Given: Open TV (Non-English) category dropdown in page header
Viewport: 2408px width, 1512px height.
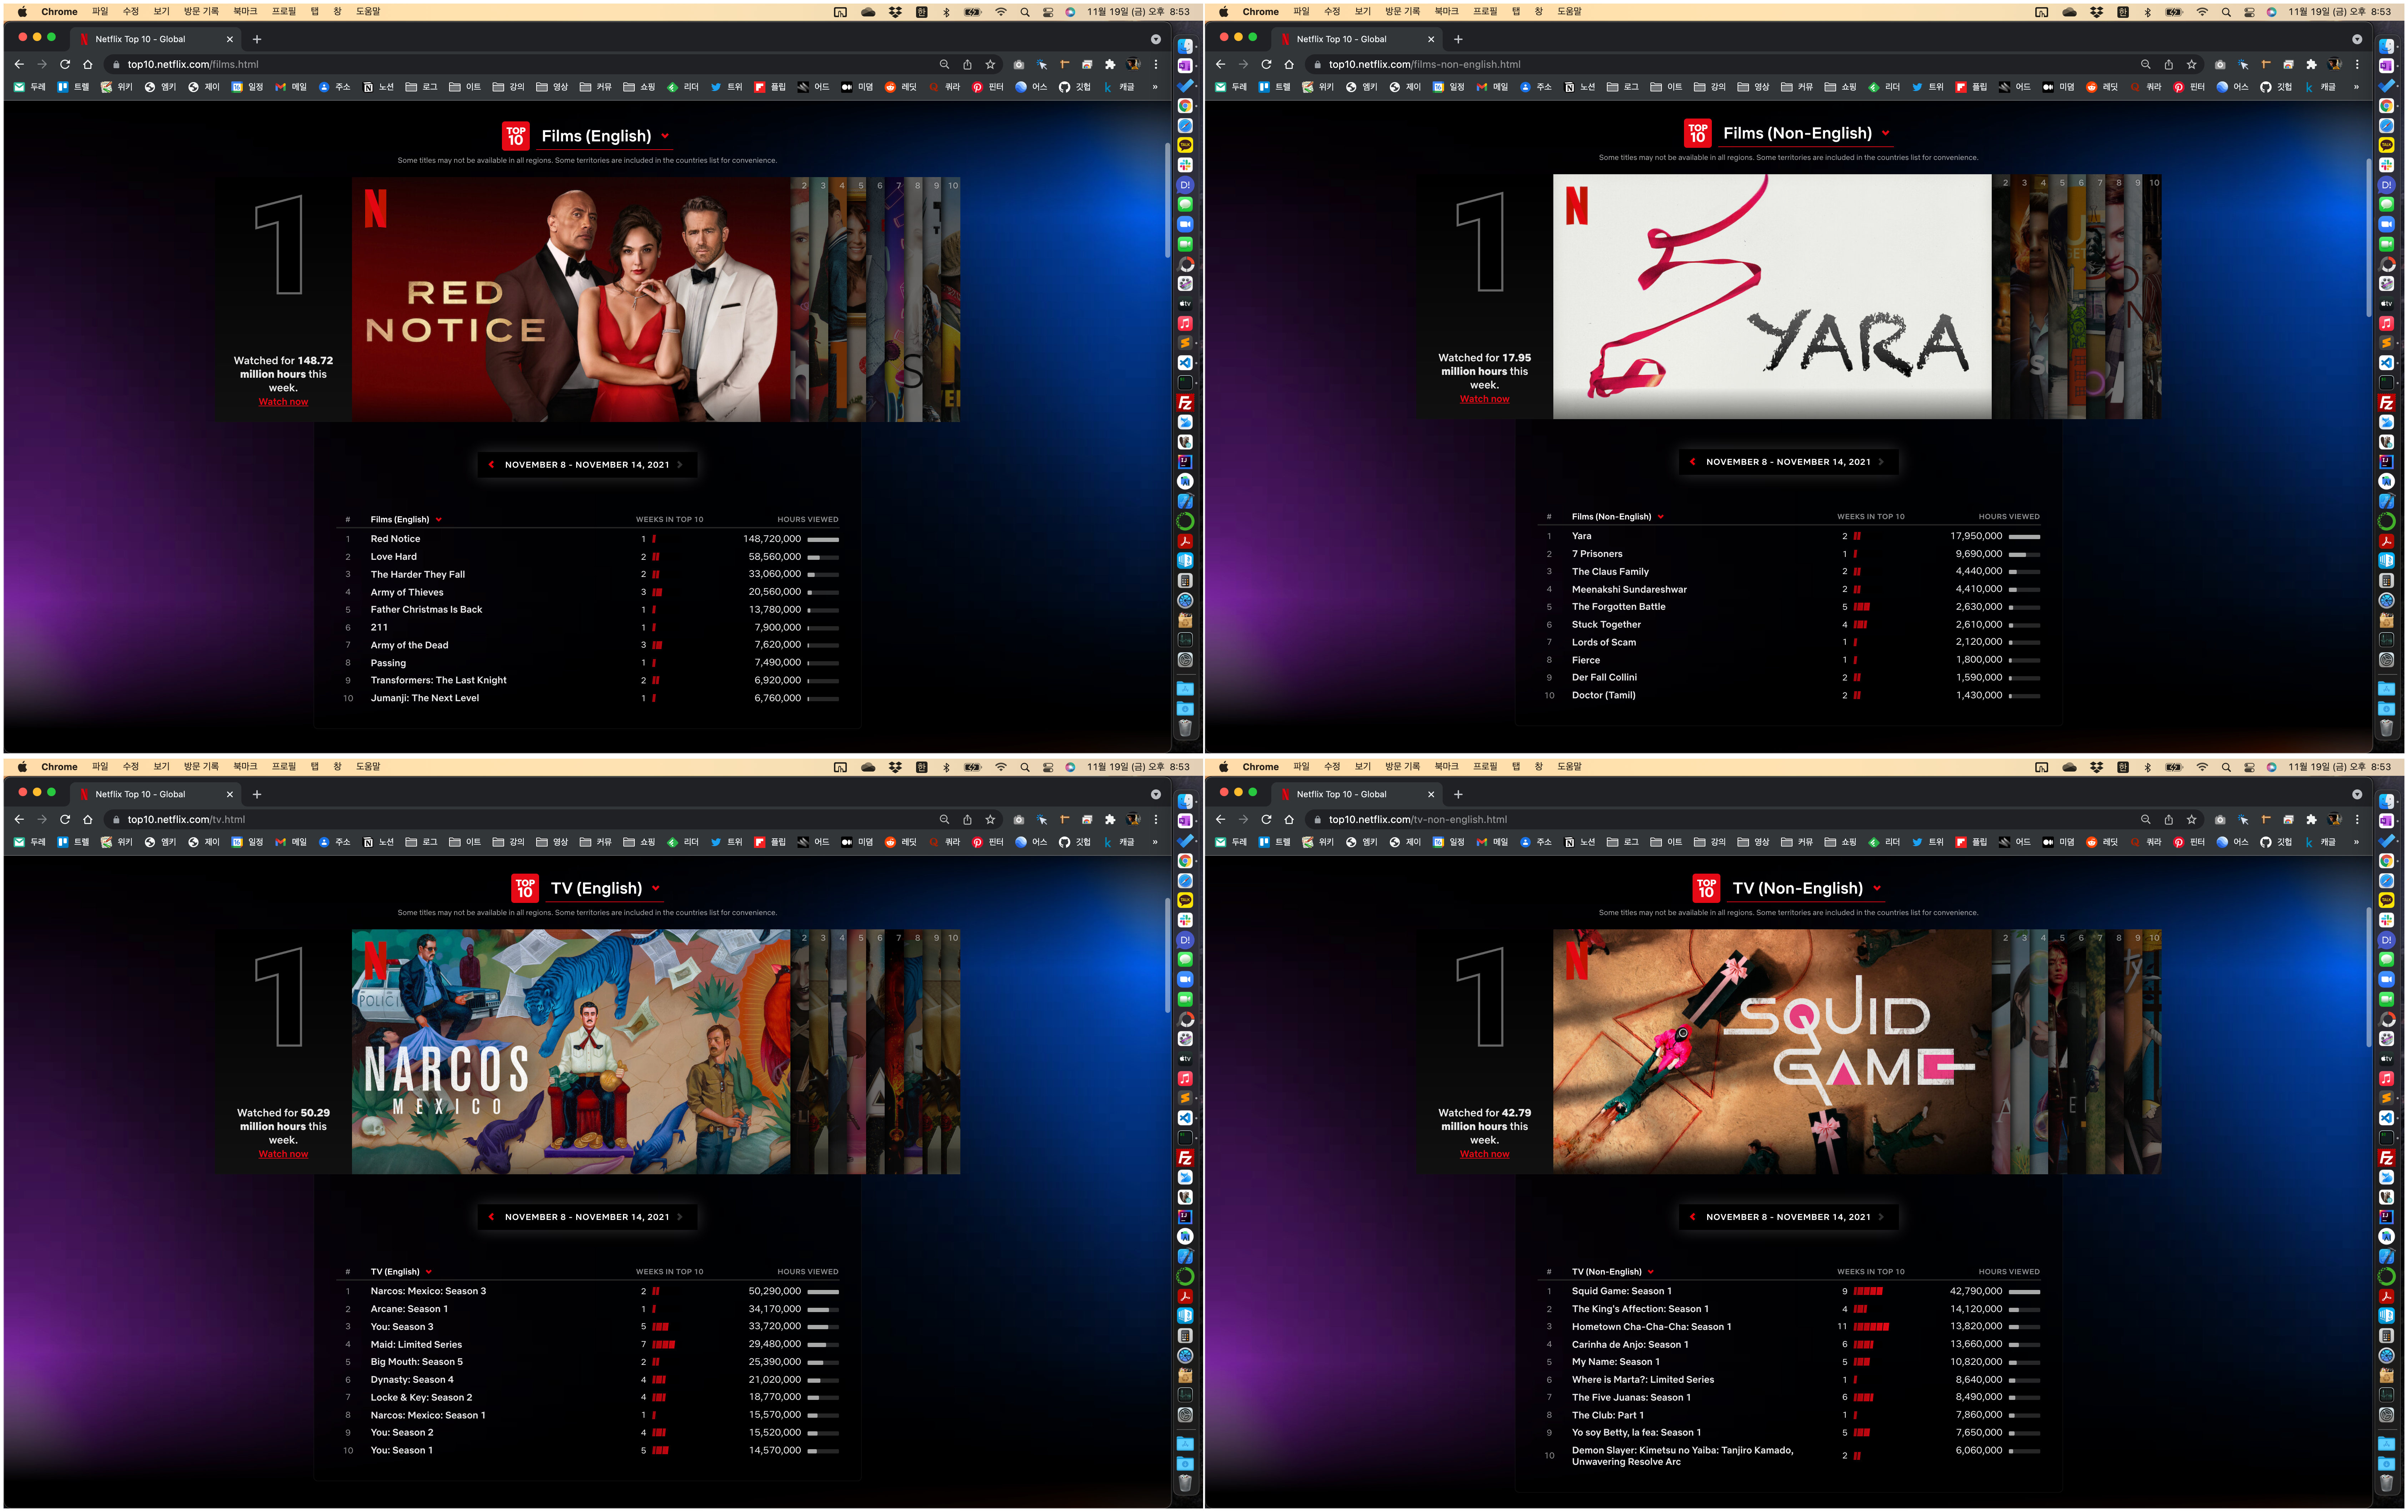Looking at the screenshot, I should pos(1806,888).
